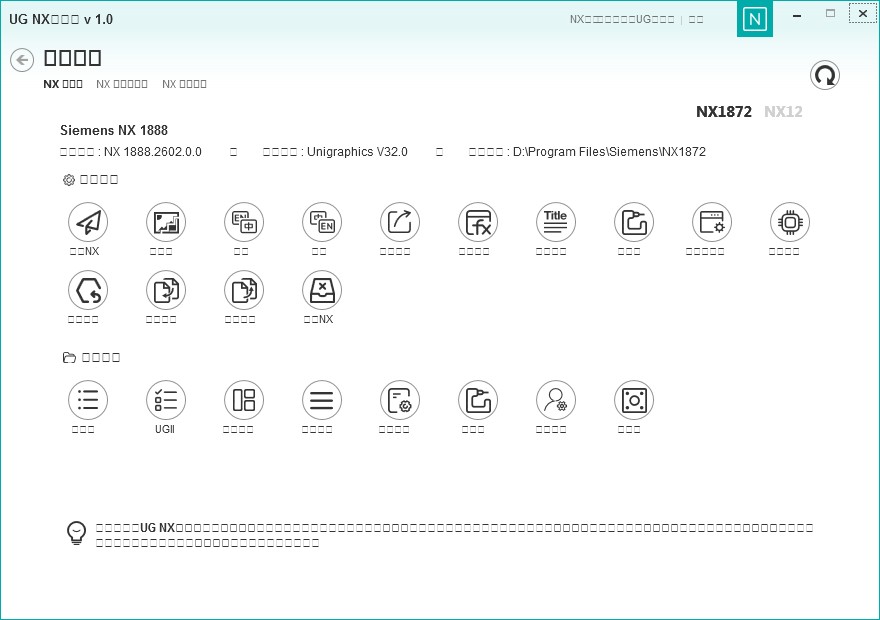Click the documents icon with arrow pointing up to back page
Screen dimensions: 880x620
(244, 290)
